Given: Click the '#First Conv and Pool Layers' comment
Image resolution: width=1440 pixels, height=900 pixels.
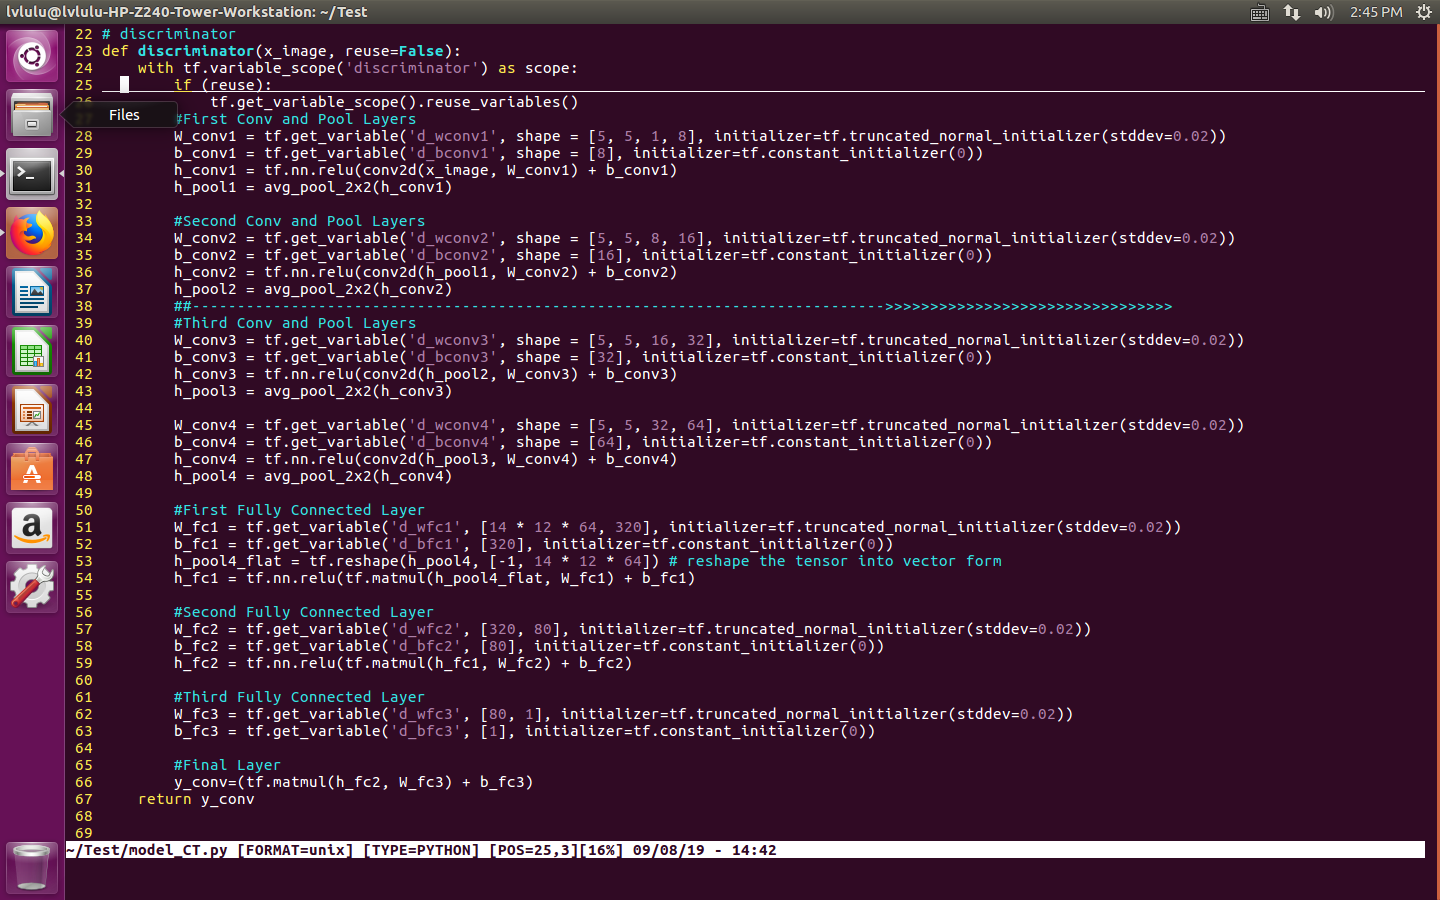Looking at the screenshot, I should coord(295,119).
